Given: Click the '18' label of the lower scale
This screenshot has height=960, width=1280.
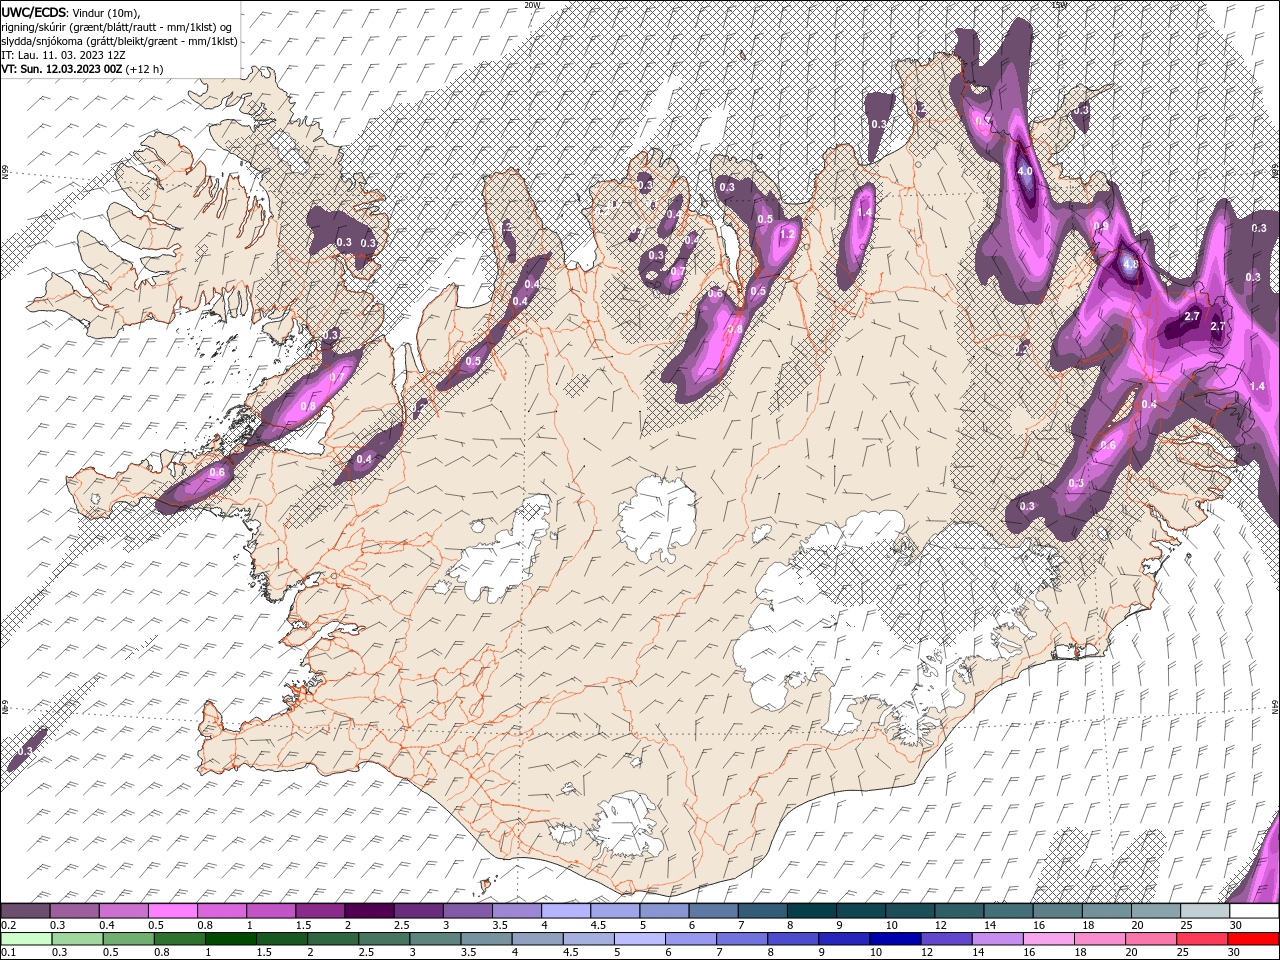Looking at the screenshot, I should [x=1080, y=953].
